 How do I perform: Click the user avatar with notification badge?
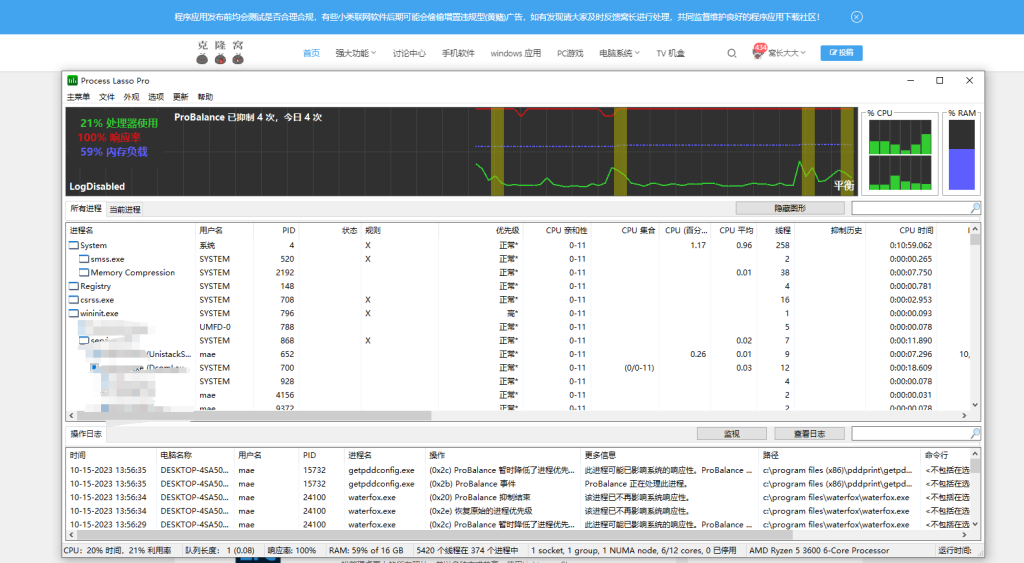tap(759, 52)
